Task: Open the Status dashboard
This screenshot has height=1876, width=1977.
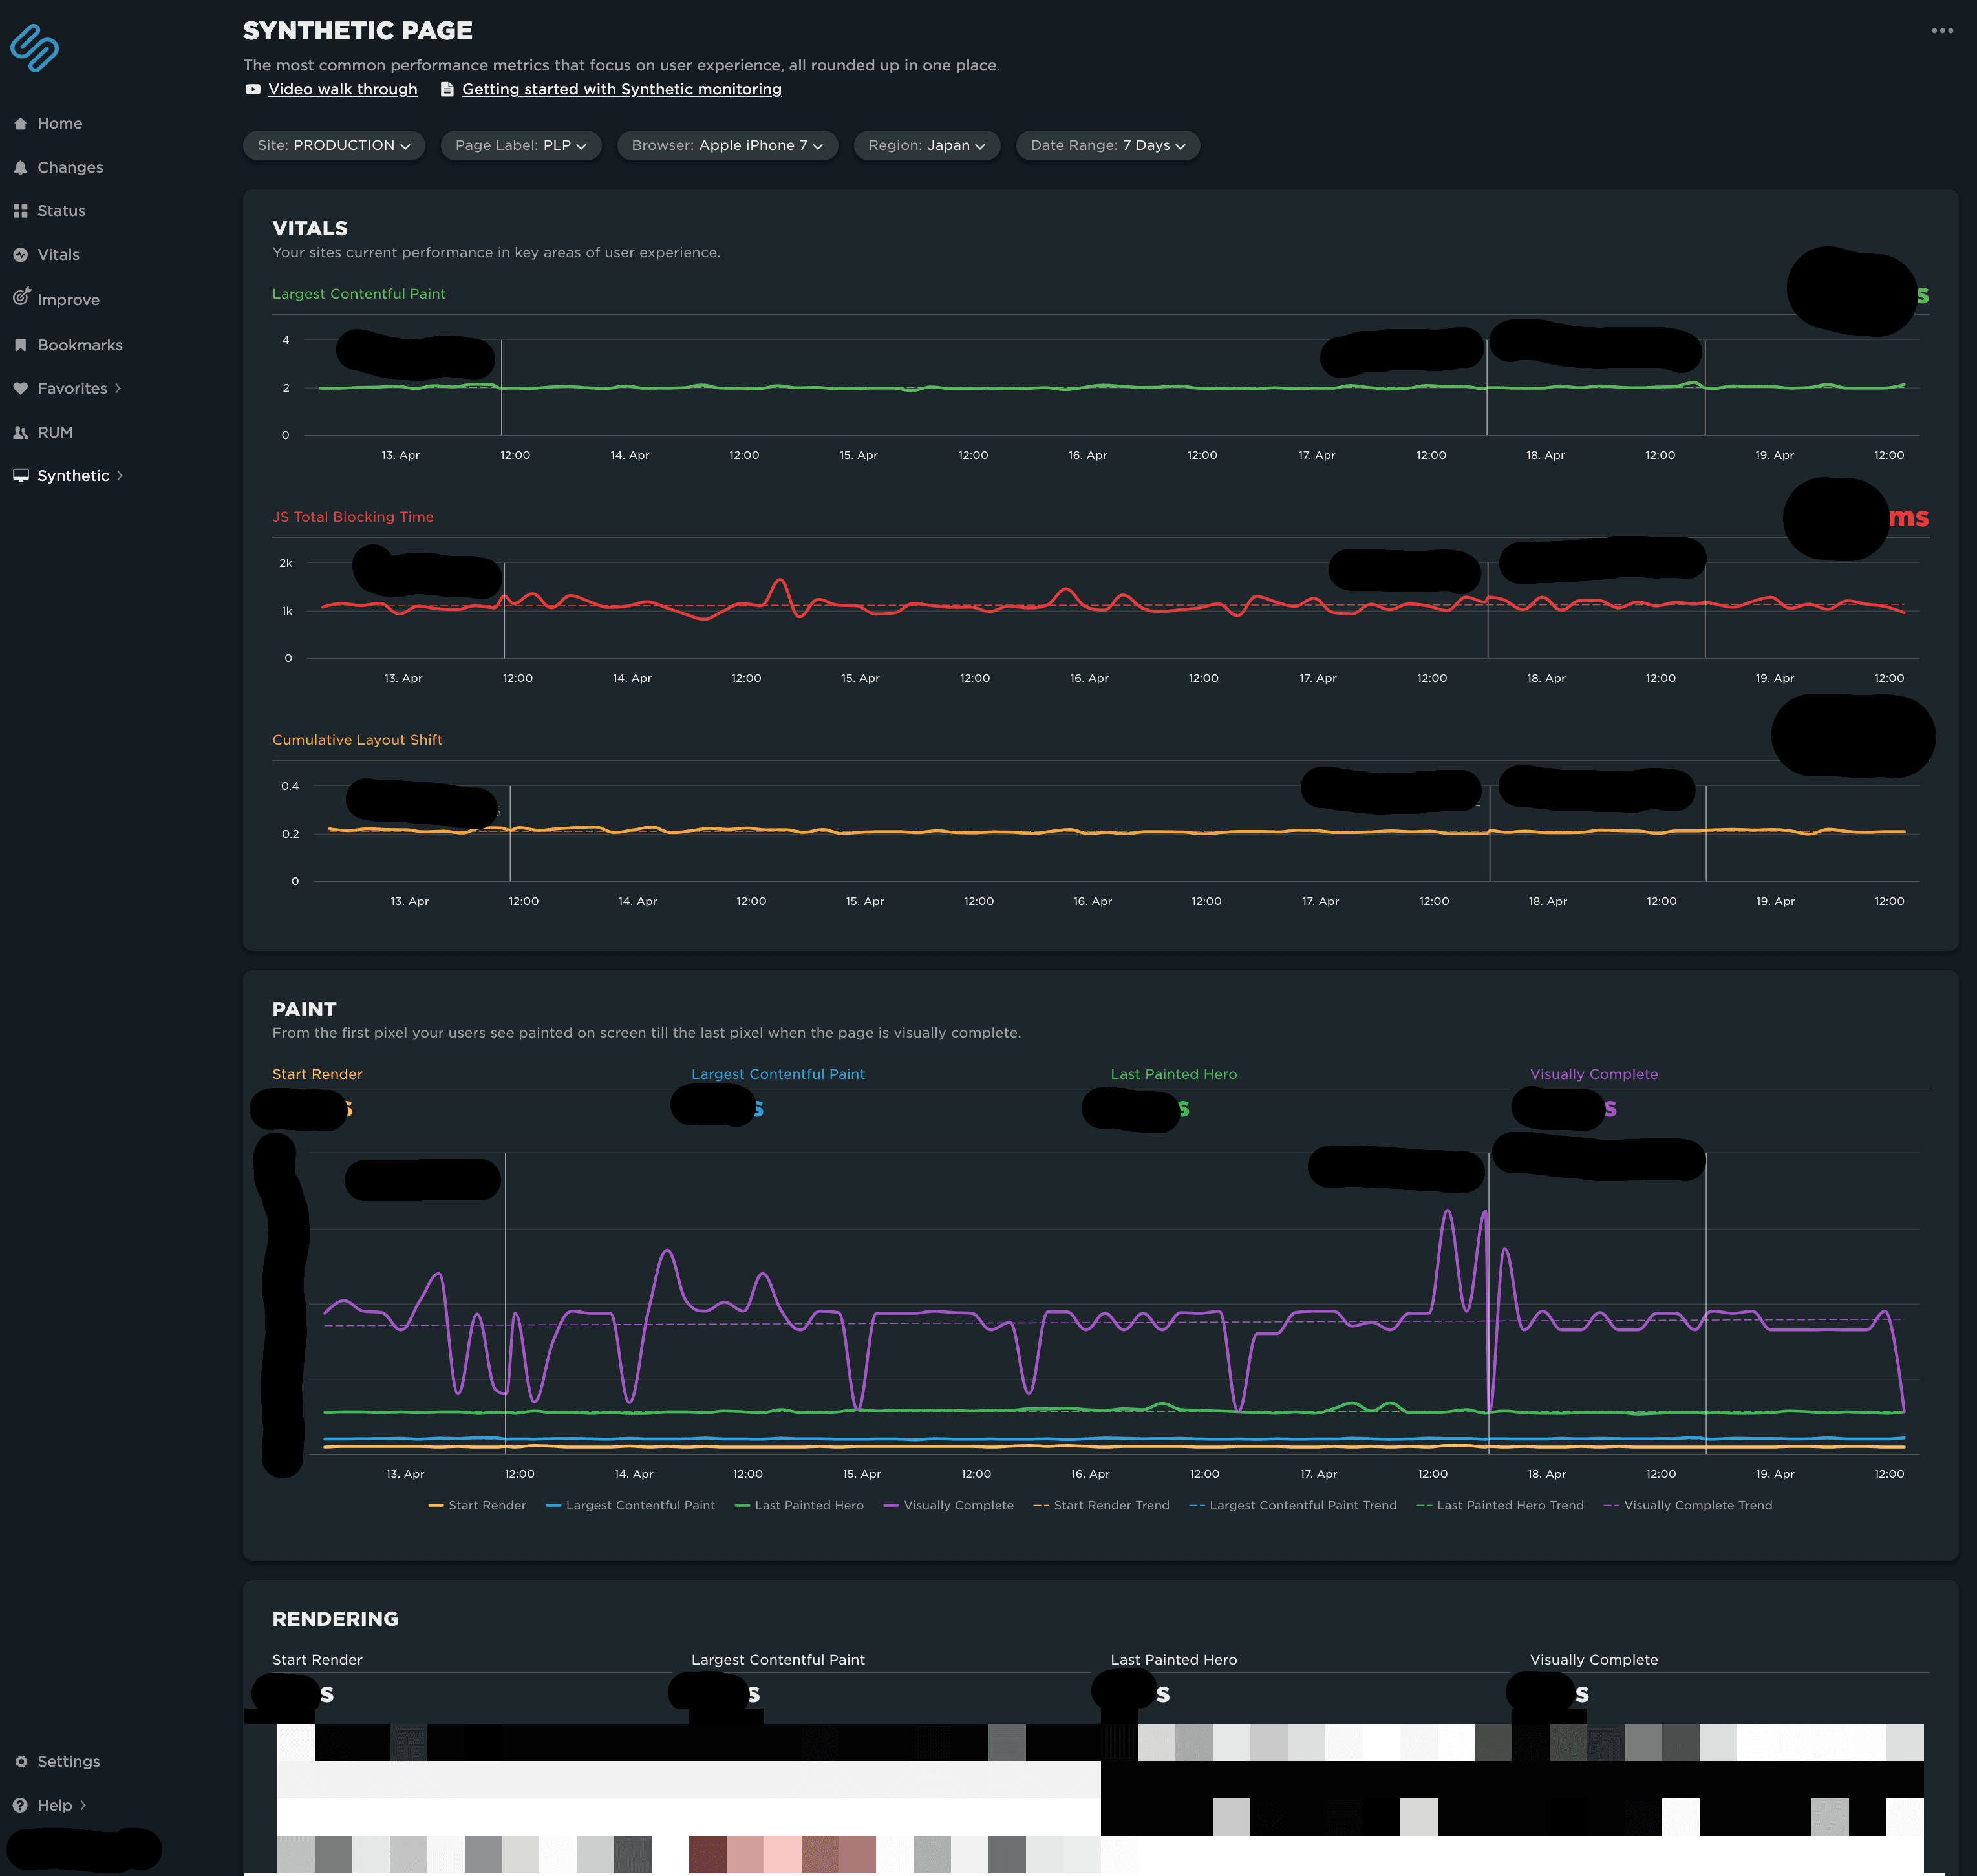Action: tap(62, 210)
